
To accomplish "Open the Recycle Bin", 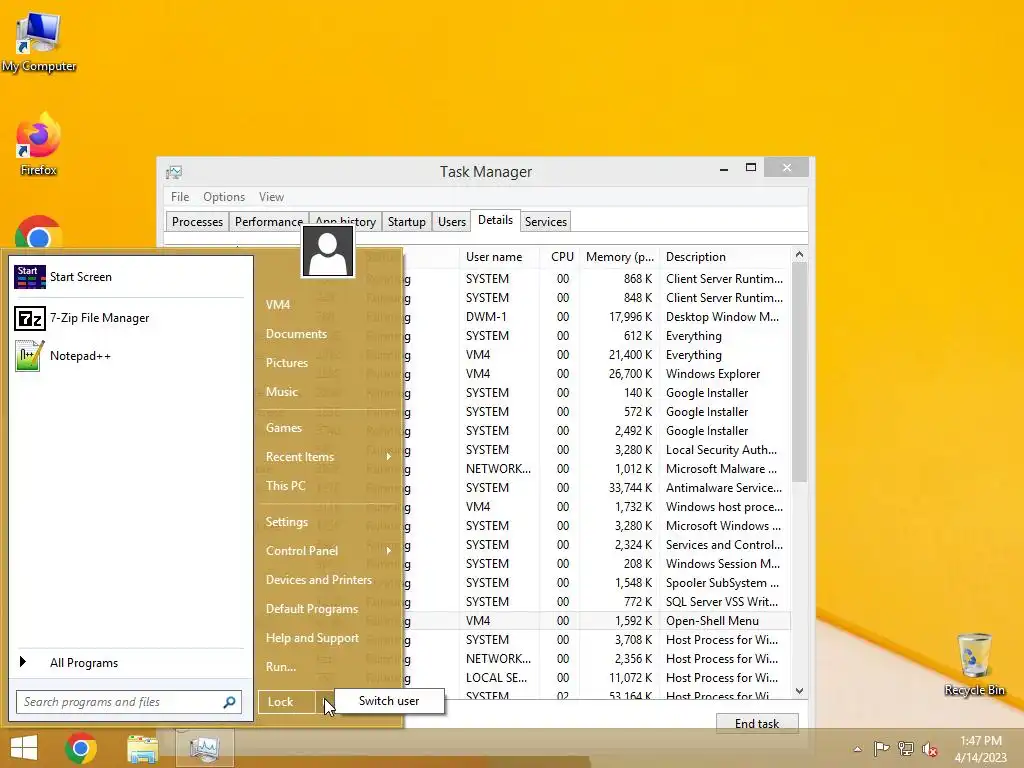I will tap(974, 664).
